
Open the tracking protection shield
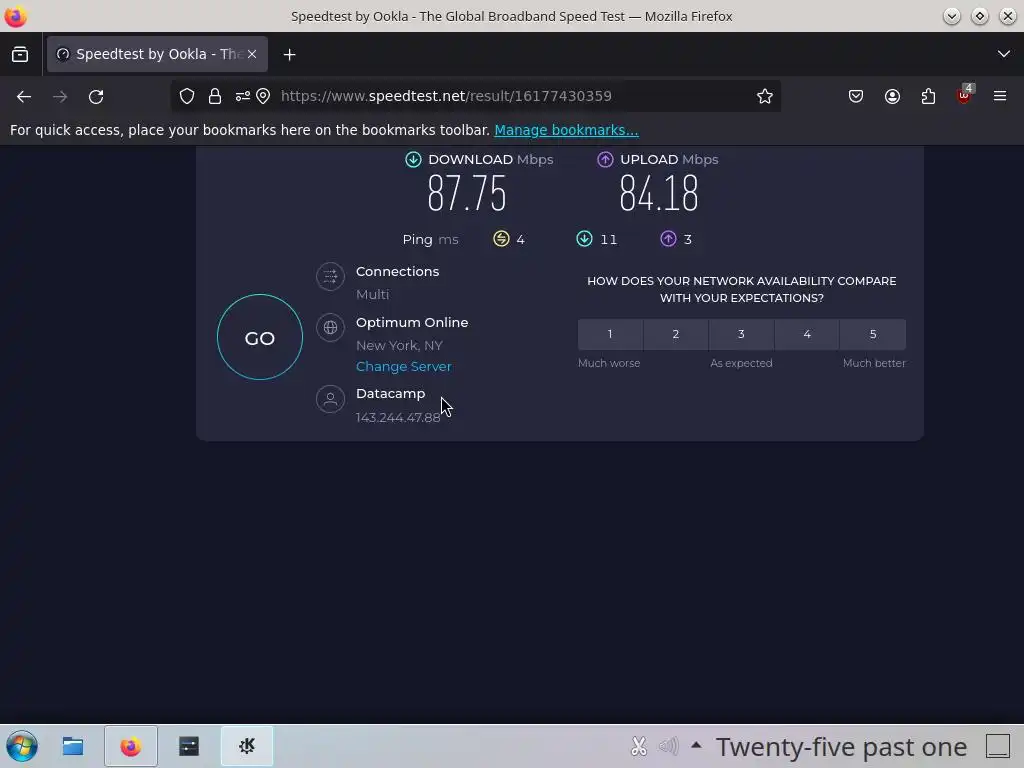187,97
